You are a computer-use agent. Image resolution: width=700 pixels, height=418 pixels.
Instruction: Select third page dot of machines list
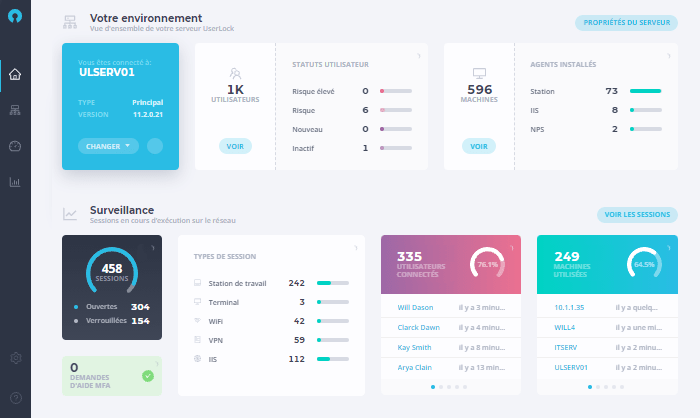click(606, 387)
